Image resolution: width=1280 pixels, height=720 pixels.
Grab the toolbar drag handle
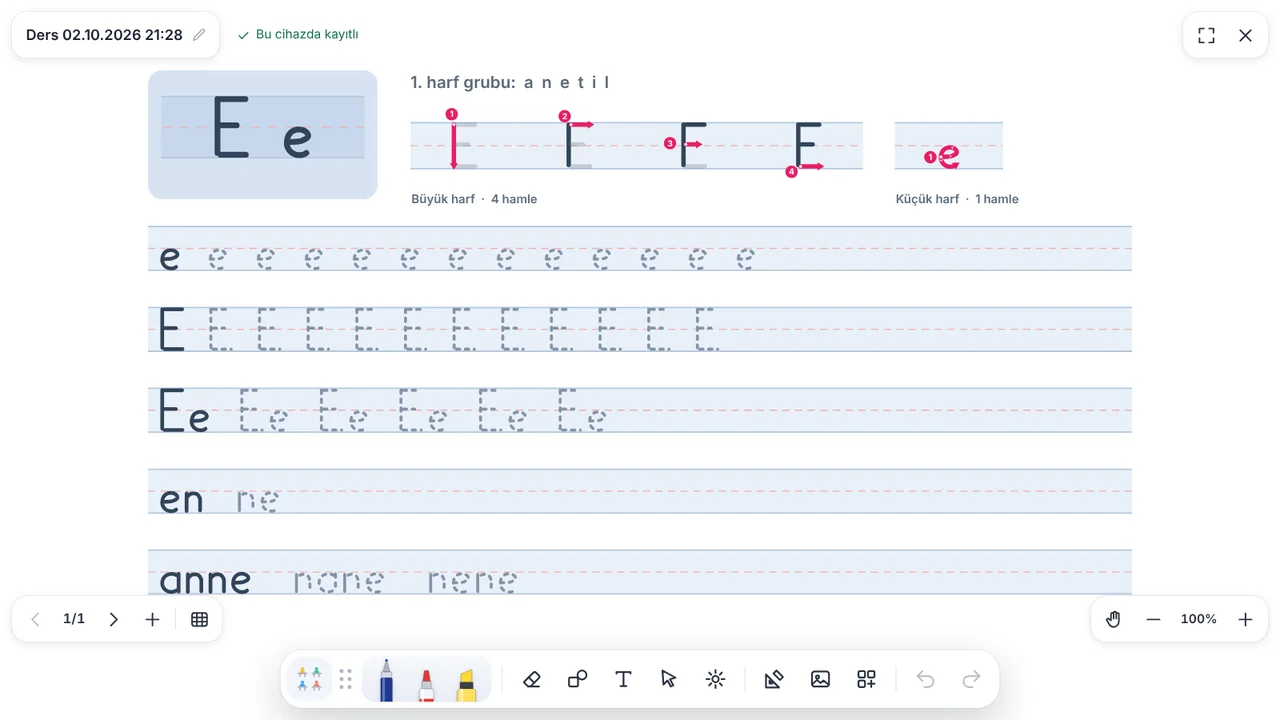pos(346,680)
